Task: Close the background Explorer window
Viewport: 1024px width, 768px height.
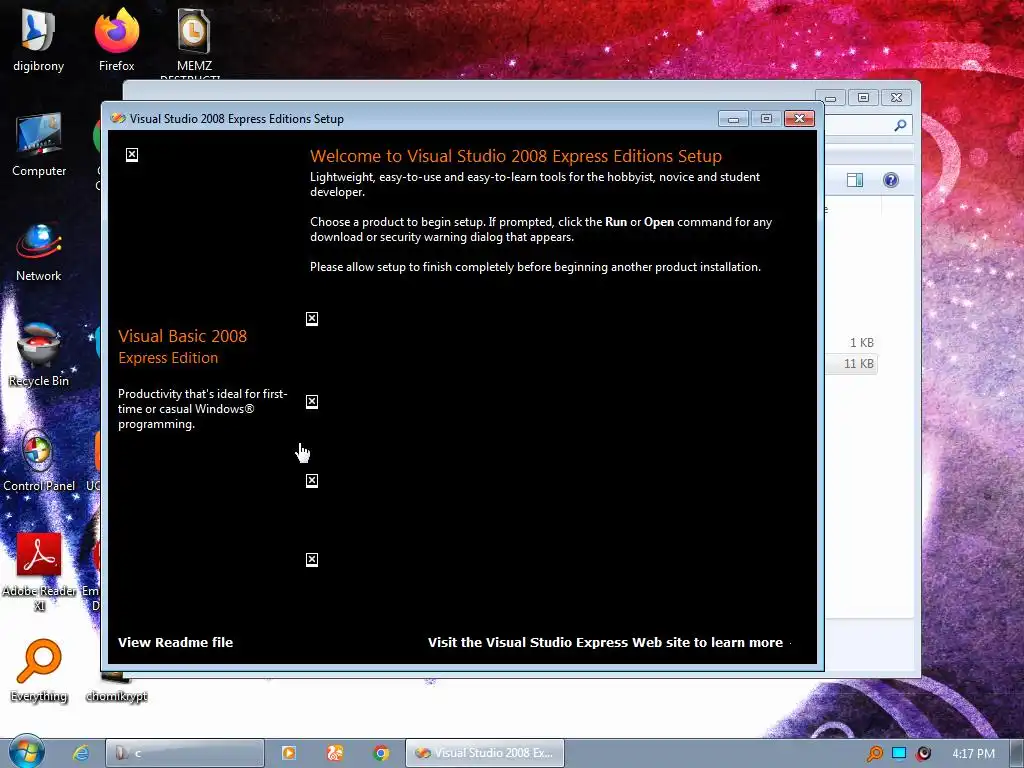Action: tap(896, 97)
